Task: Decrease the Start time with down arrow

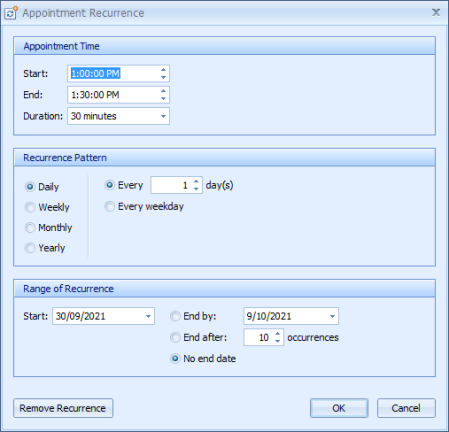Action: click(163, 77)
